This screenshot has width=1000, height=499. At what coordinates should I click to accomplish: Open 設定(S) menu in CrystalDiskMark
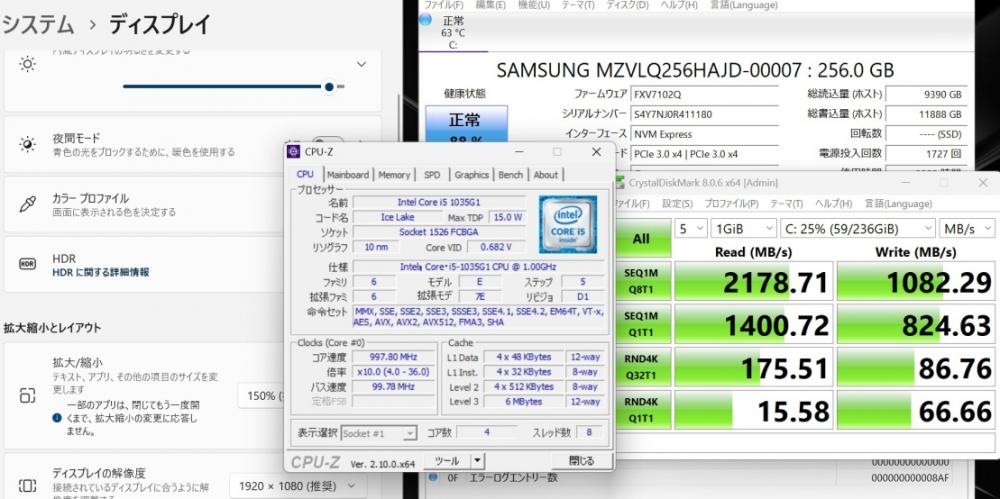pyautogui.click(x=677, y=204)
